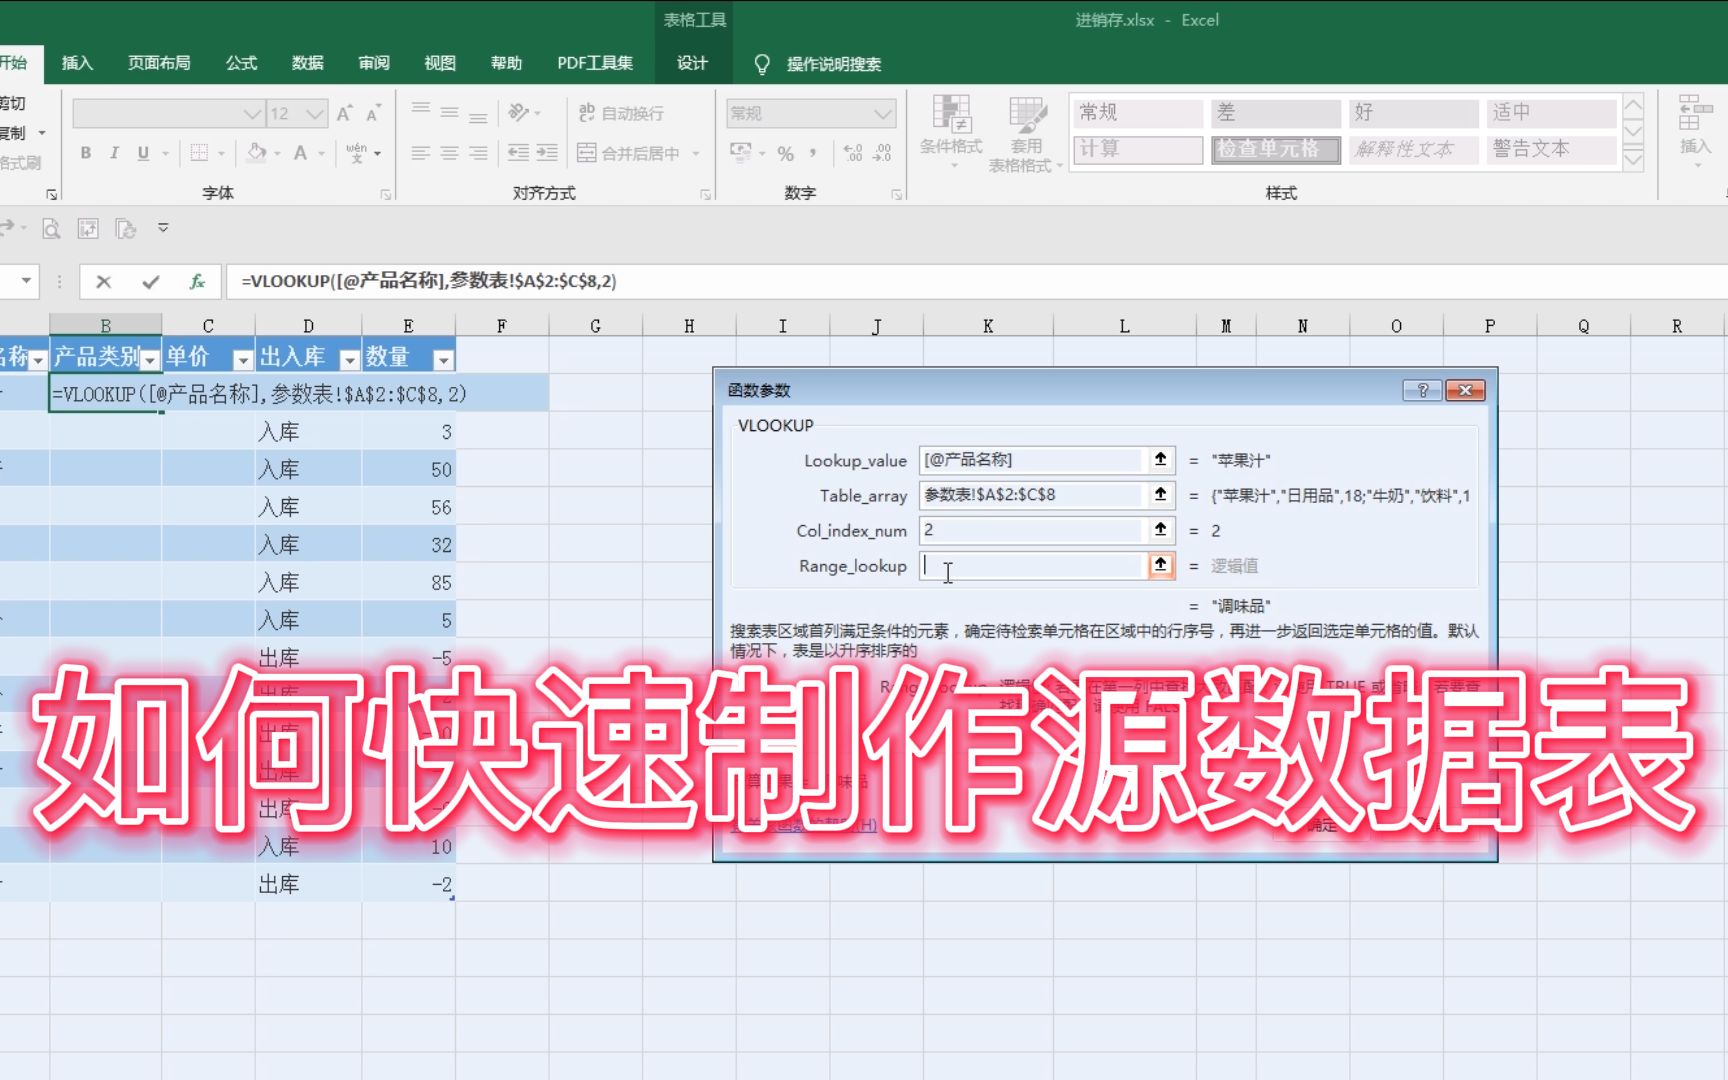
Task: Click the Col_index_num input field
Action: point(1030,530)
